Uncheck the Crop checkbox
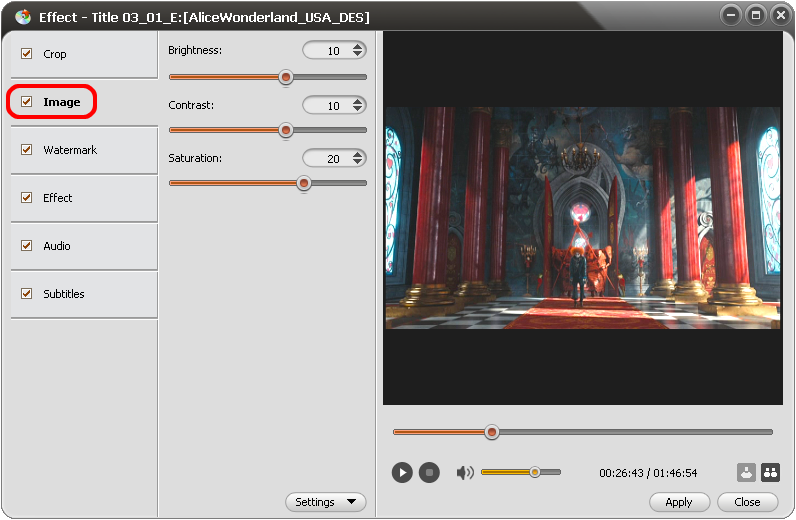This screenshot has width=796, height=520. 26,53
